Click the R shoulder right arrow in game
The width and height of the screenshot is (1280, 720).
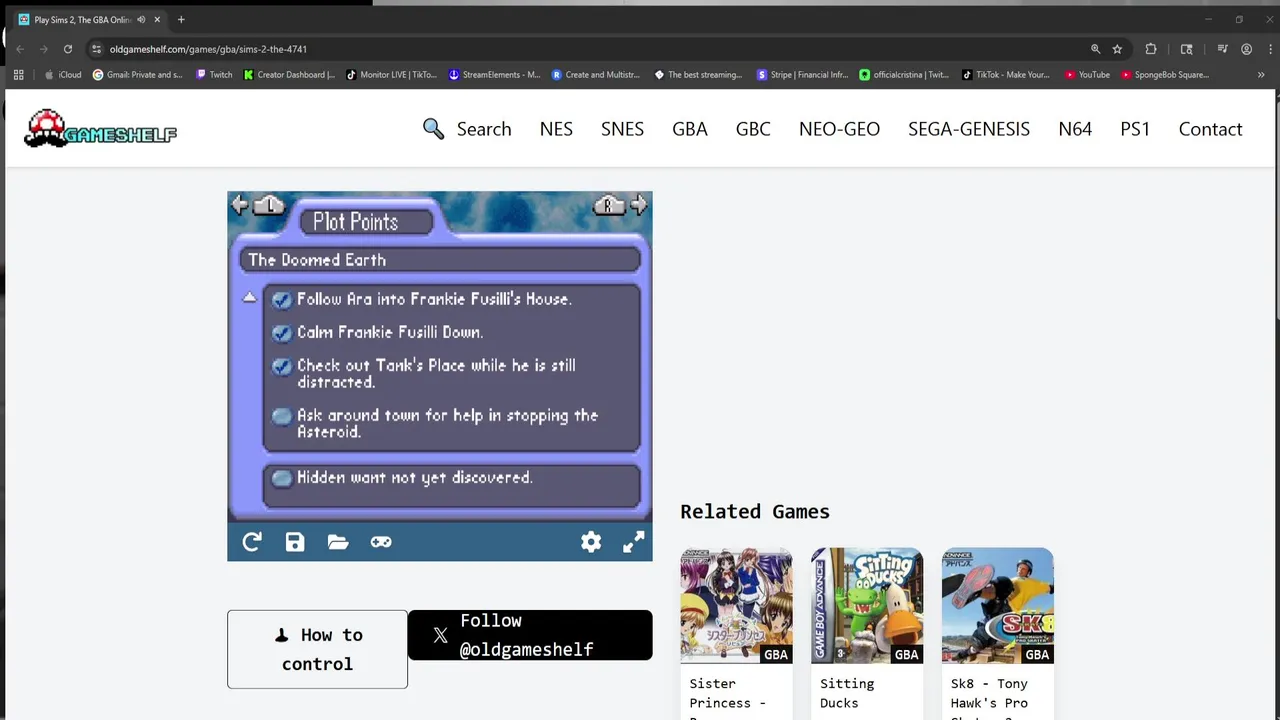pos(620,205)
